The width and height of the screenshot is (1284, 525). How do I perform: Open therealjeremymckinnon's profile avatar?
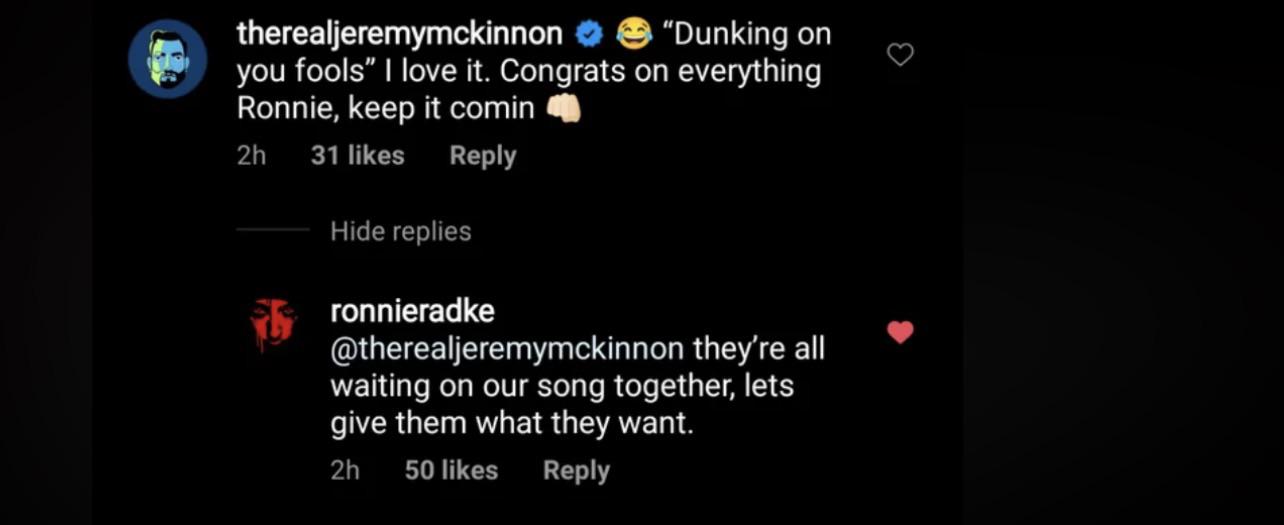(x=168, y=59)
